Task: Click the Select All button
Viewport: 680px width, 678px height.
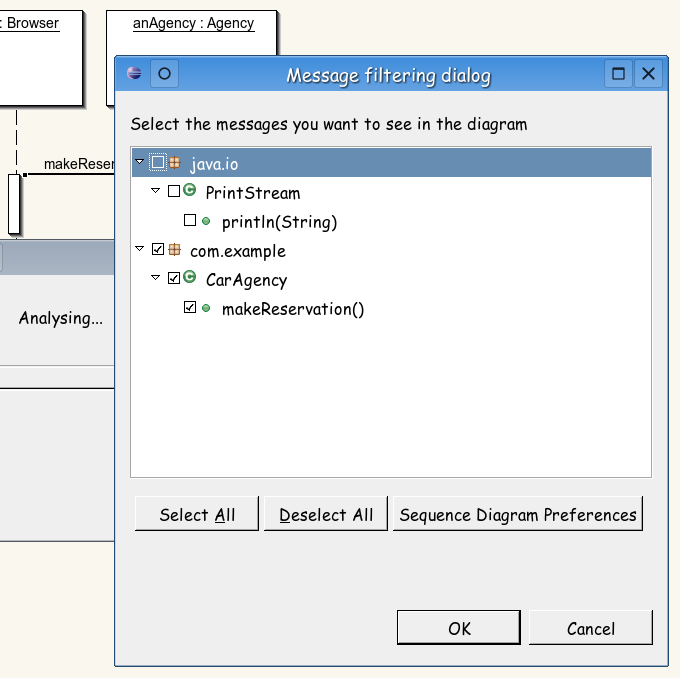Action: click(x=197, y=514)
